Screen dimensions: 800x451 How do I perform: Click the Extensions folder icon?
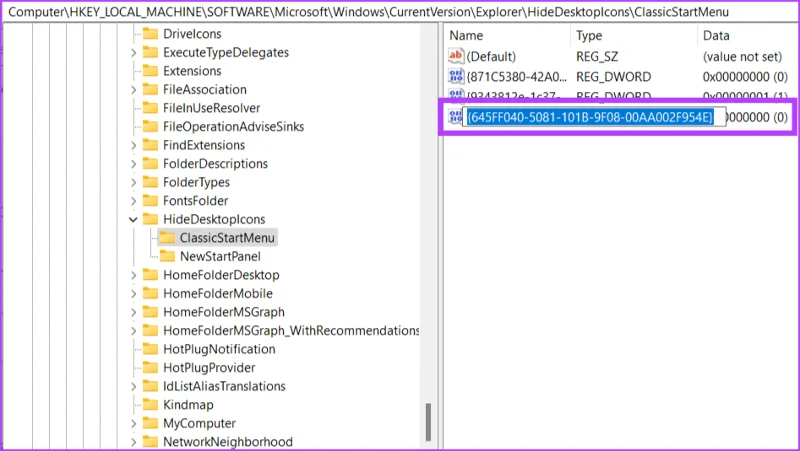[x=150, y=71]
